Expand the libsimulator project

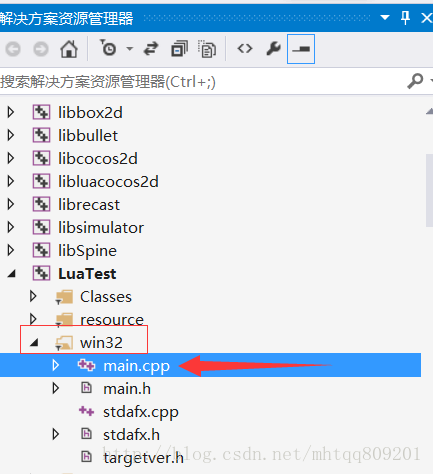[11, 227]
